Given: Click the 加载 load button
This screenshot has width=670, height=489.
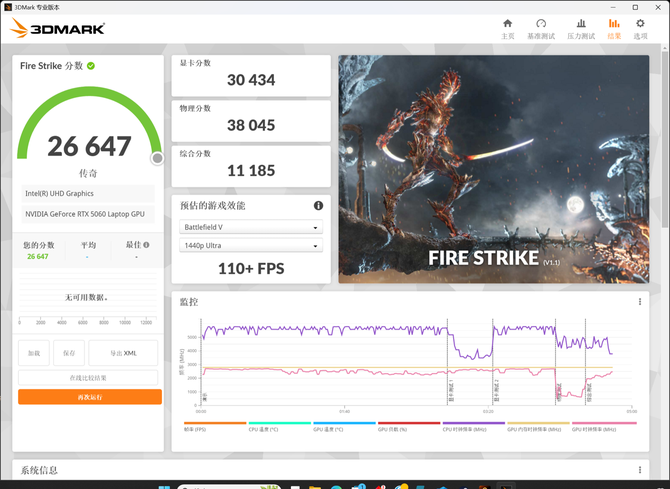Looking at the screenshot, I should 33,353.
